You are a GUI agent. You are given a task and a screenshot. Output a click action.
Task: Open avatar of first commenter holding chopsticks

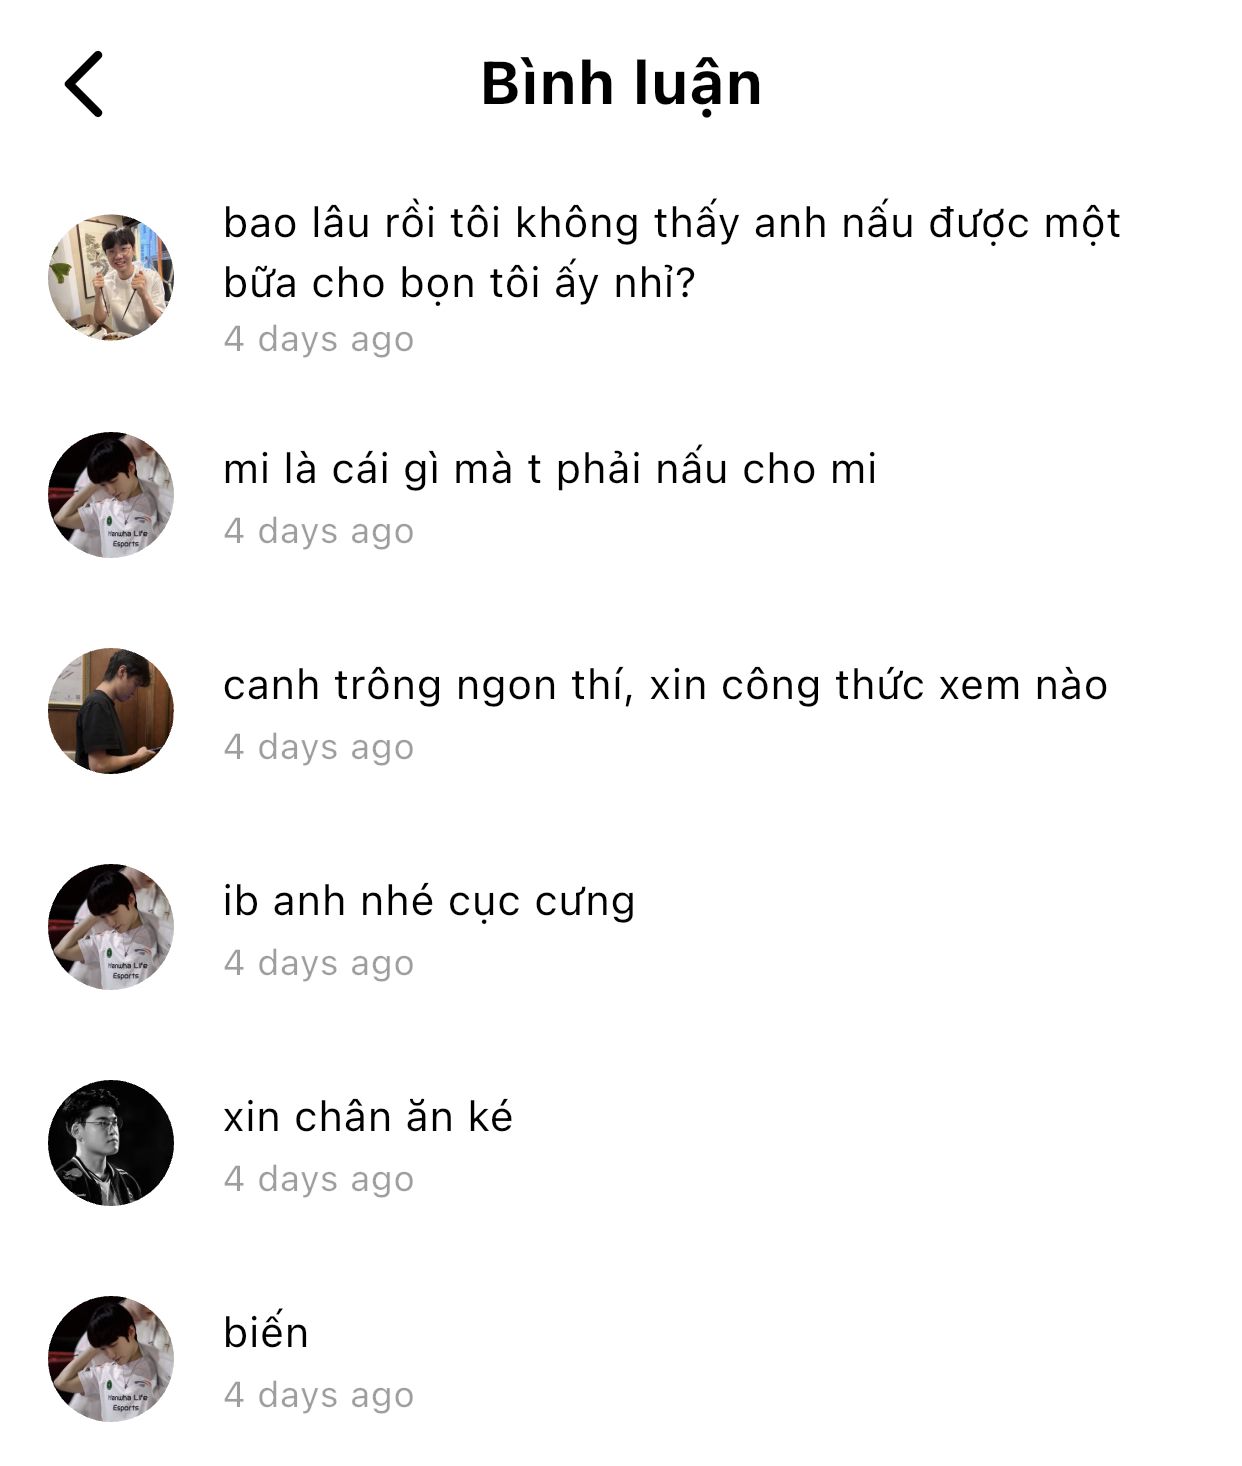111,277
